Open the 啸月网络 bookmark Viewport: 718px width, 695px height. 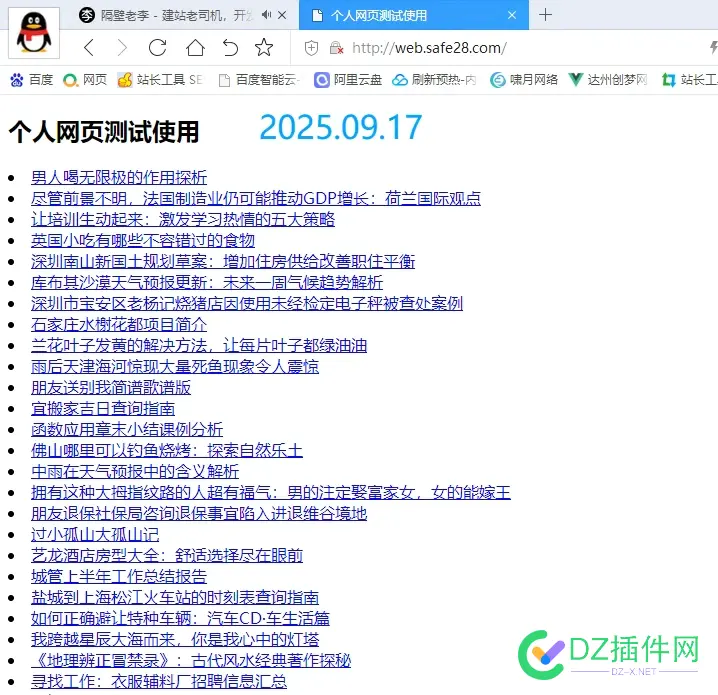[x=524, y=80]
